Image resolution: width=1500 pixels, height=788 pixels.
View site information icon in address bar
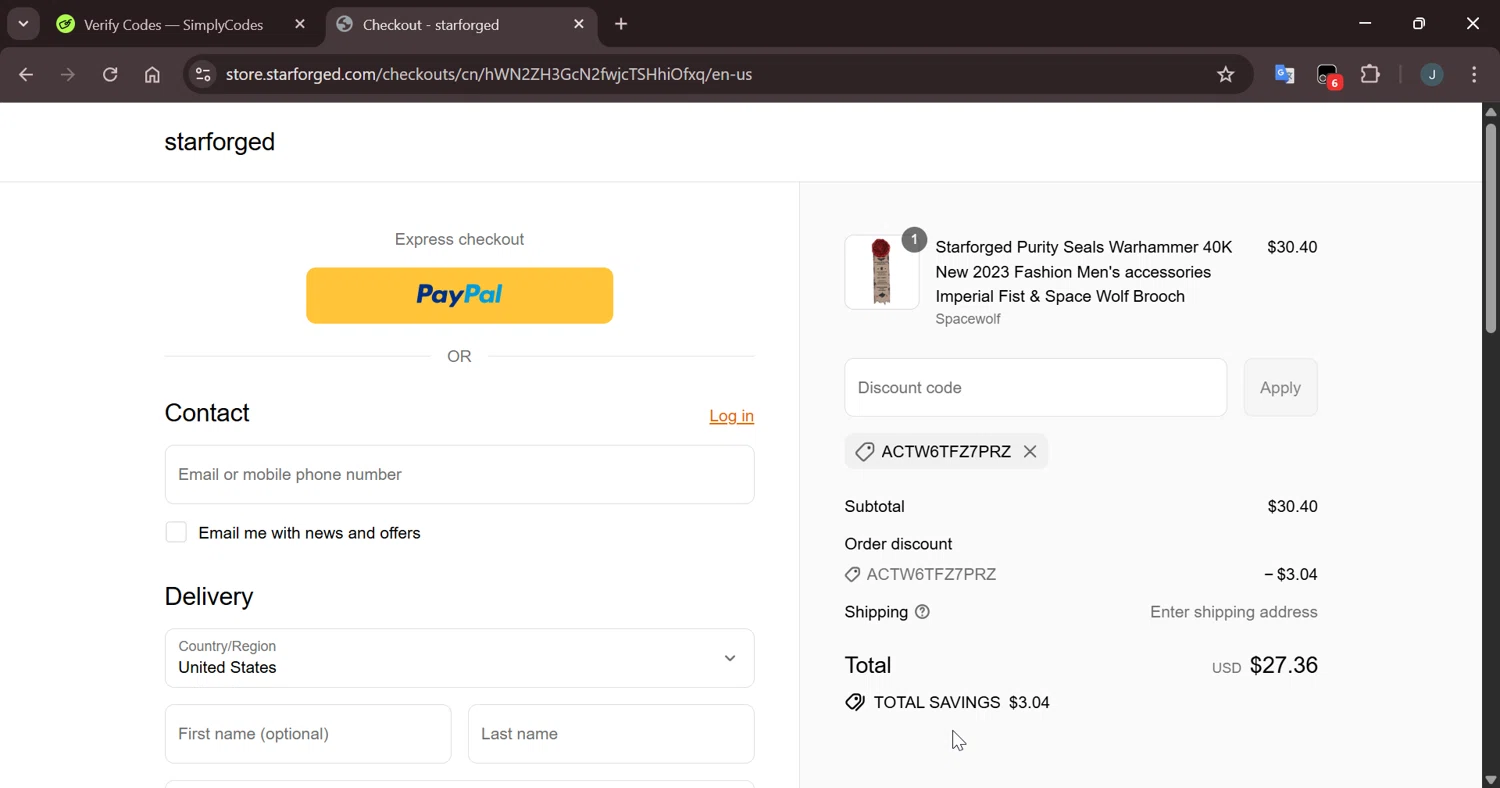(x=203, y=74)
